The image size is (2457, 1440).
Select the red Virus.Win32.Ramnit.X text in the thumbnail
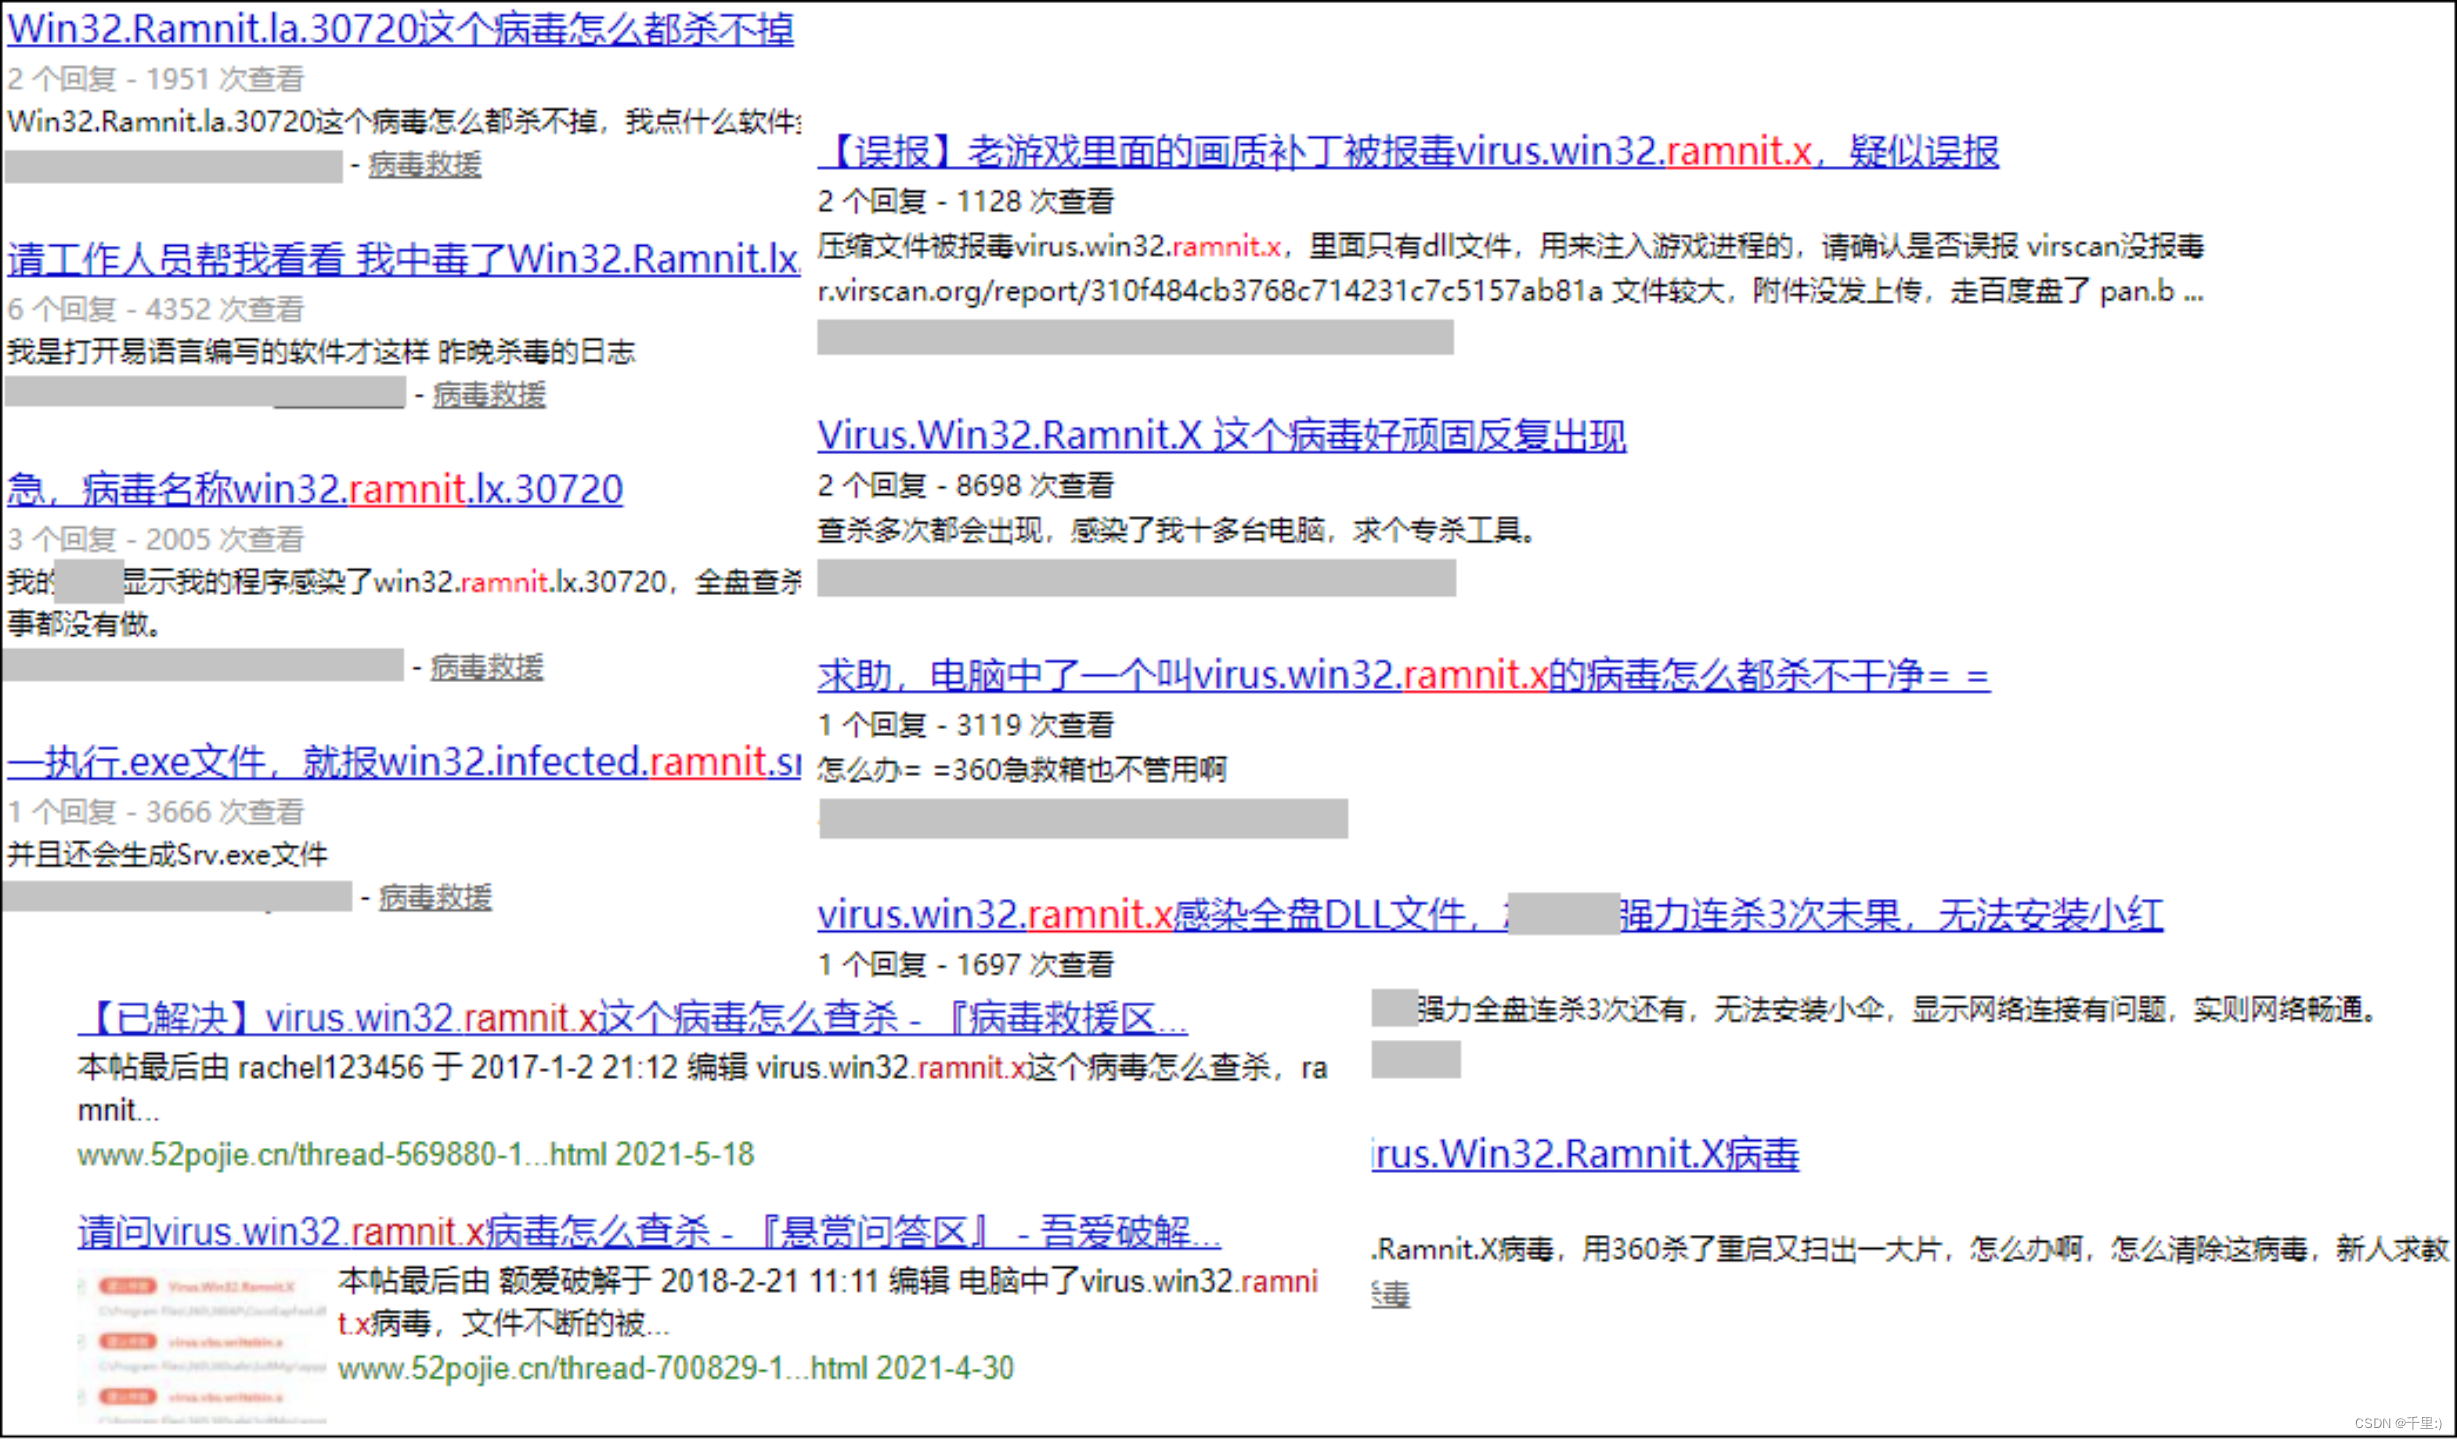tap(232, 1287)
